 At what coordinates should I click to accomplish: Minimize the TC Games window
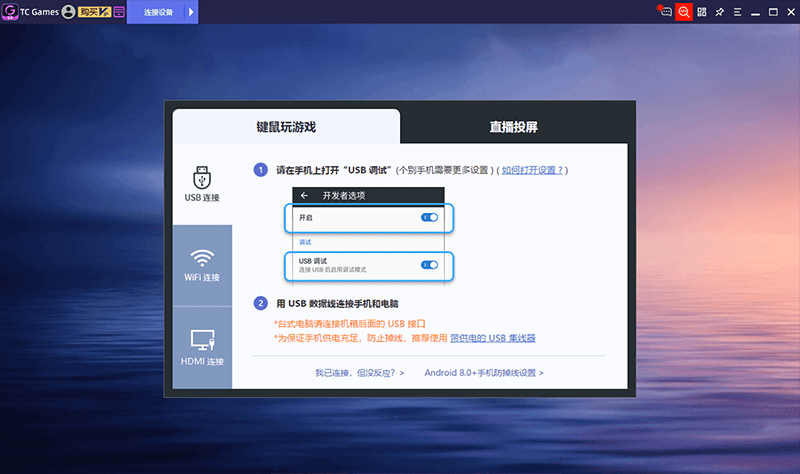[x=756, y=12]
